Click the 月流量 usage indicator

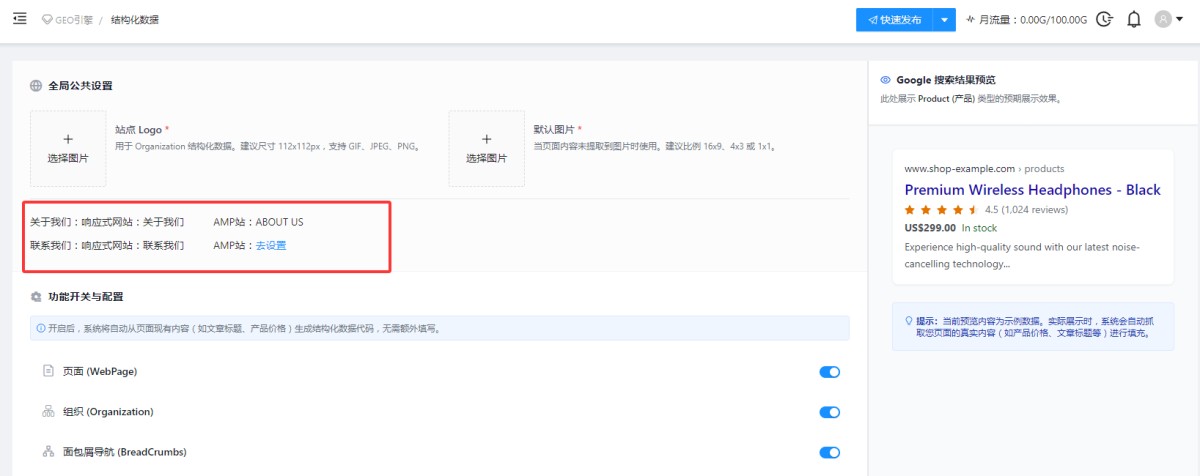(1026, 20)
